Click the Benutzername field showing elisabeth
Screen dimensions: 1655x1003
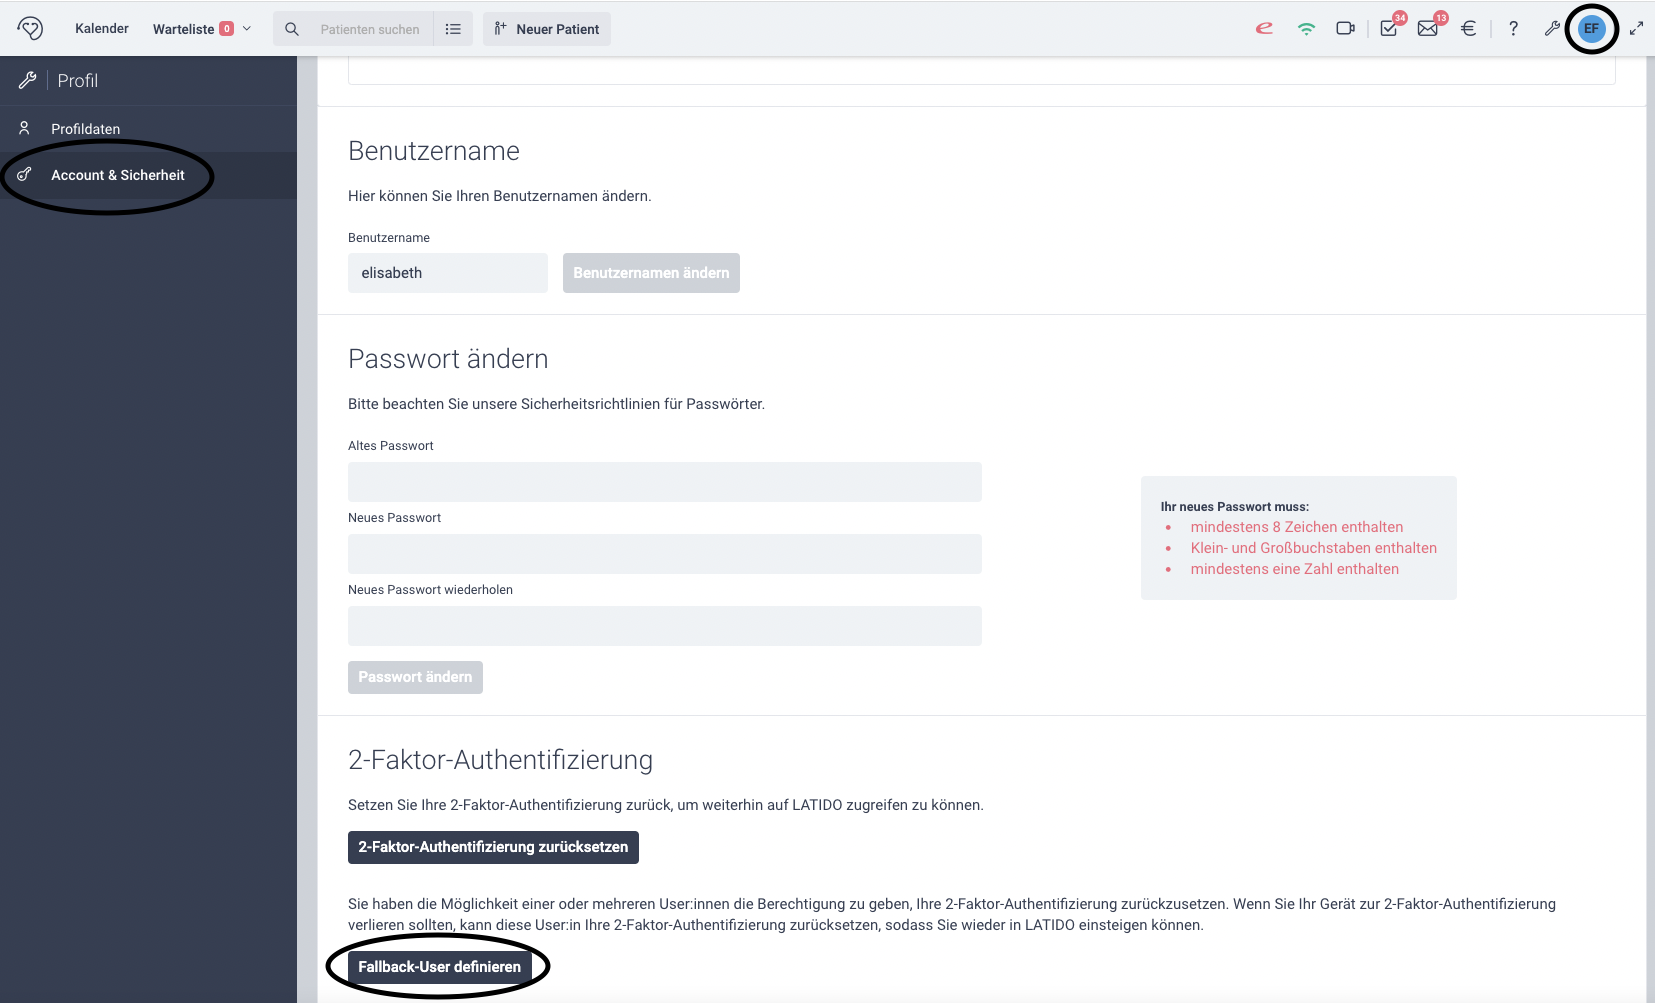(447, 272)
